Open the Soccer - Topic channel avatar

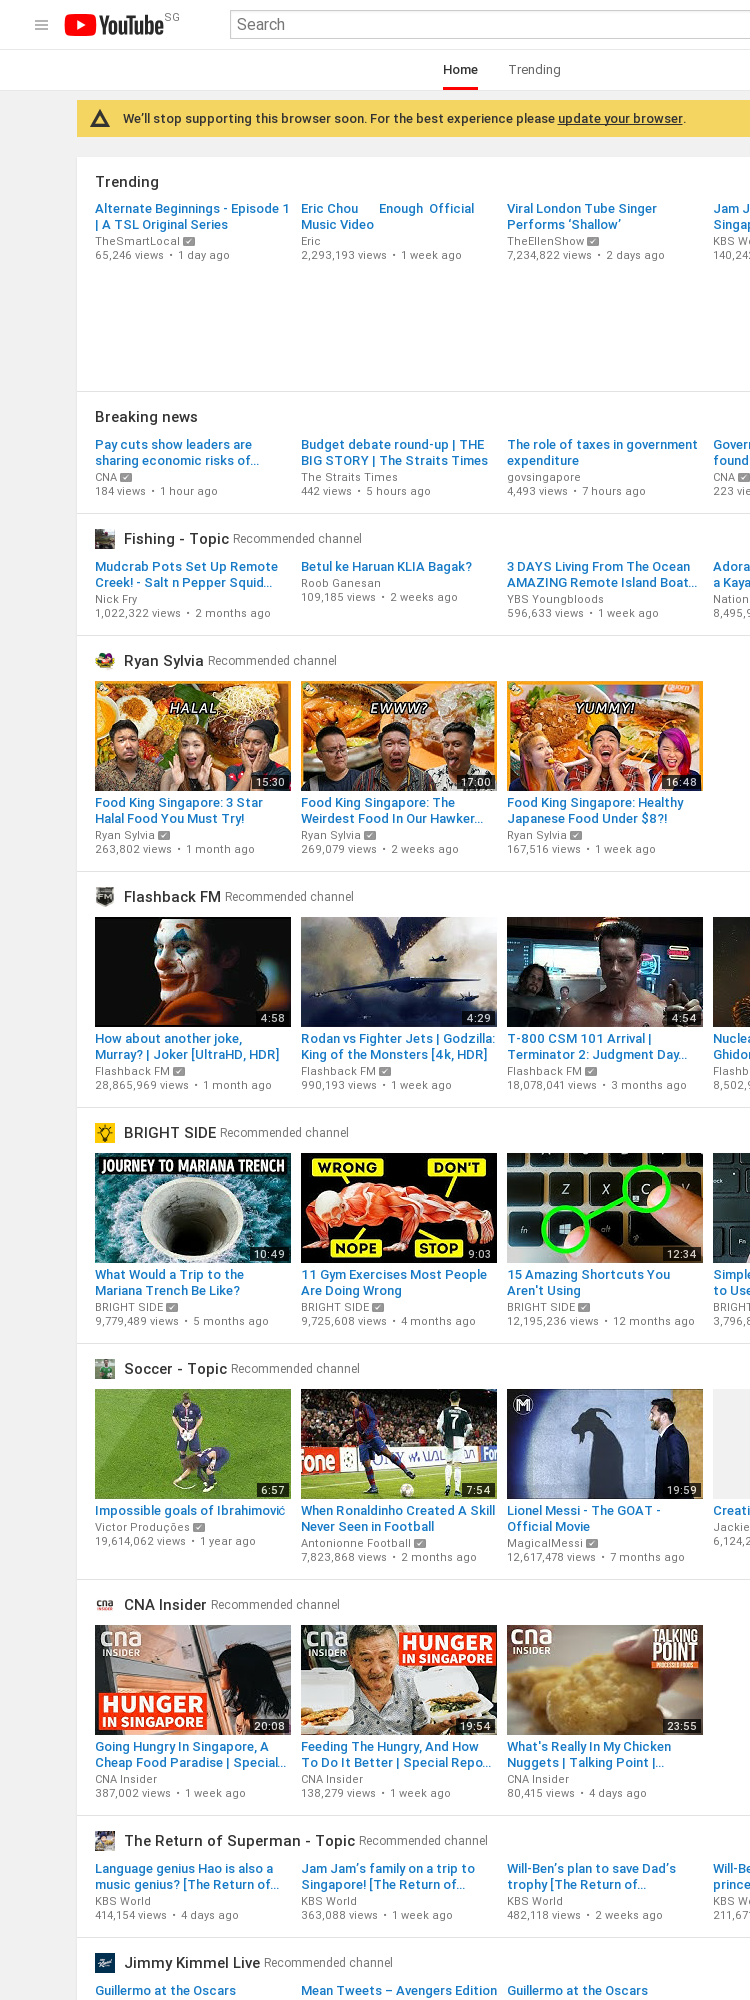pyautogui.click(x=105, y=1369)
